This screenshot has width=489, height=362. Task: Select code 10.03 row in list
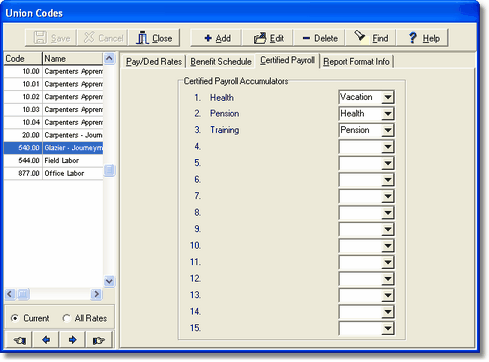click(x=53, y=109)
